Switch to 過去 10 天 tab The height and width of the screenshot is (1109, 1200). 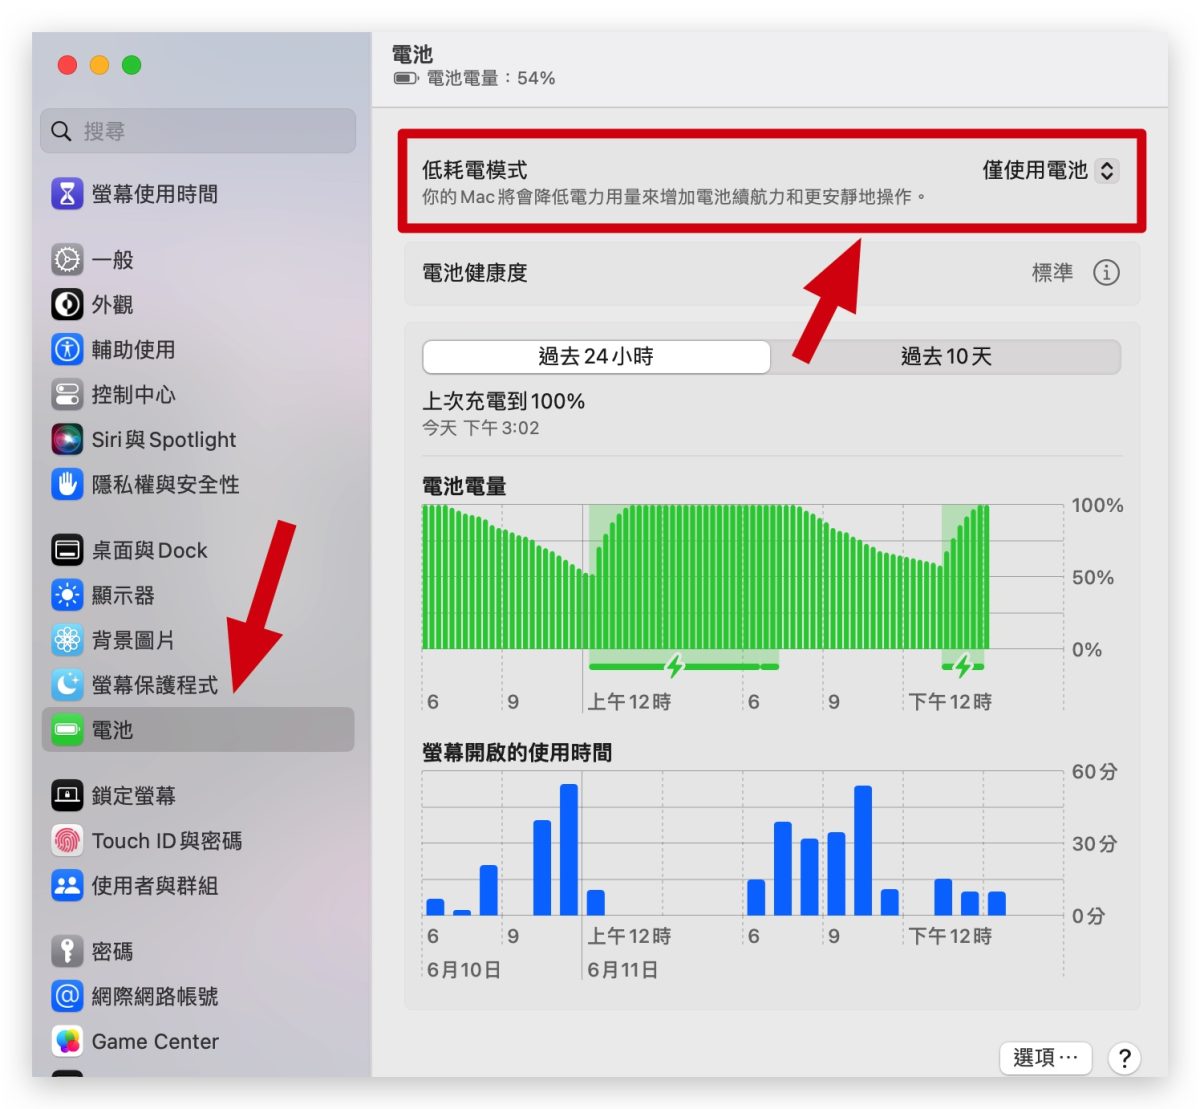pos(946,356)
